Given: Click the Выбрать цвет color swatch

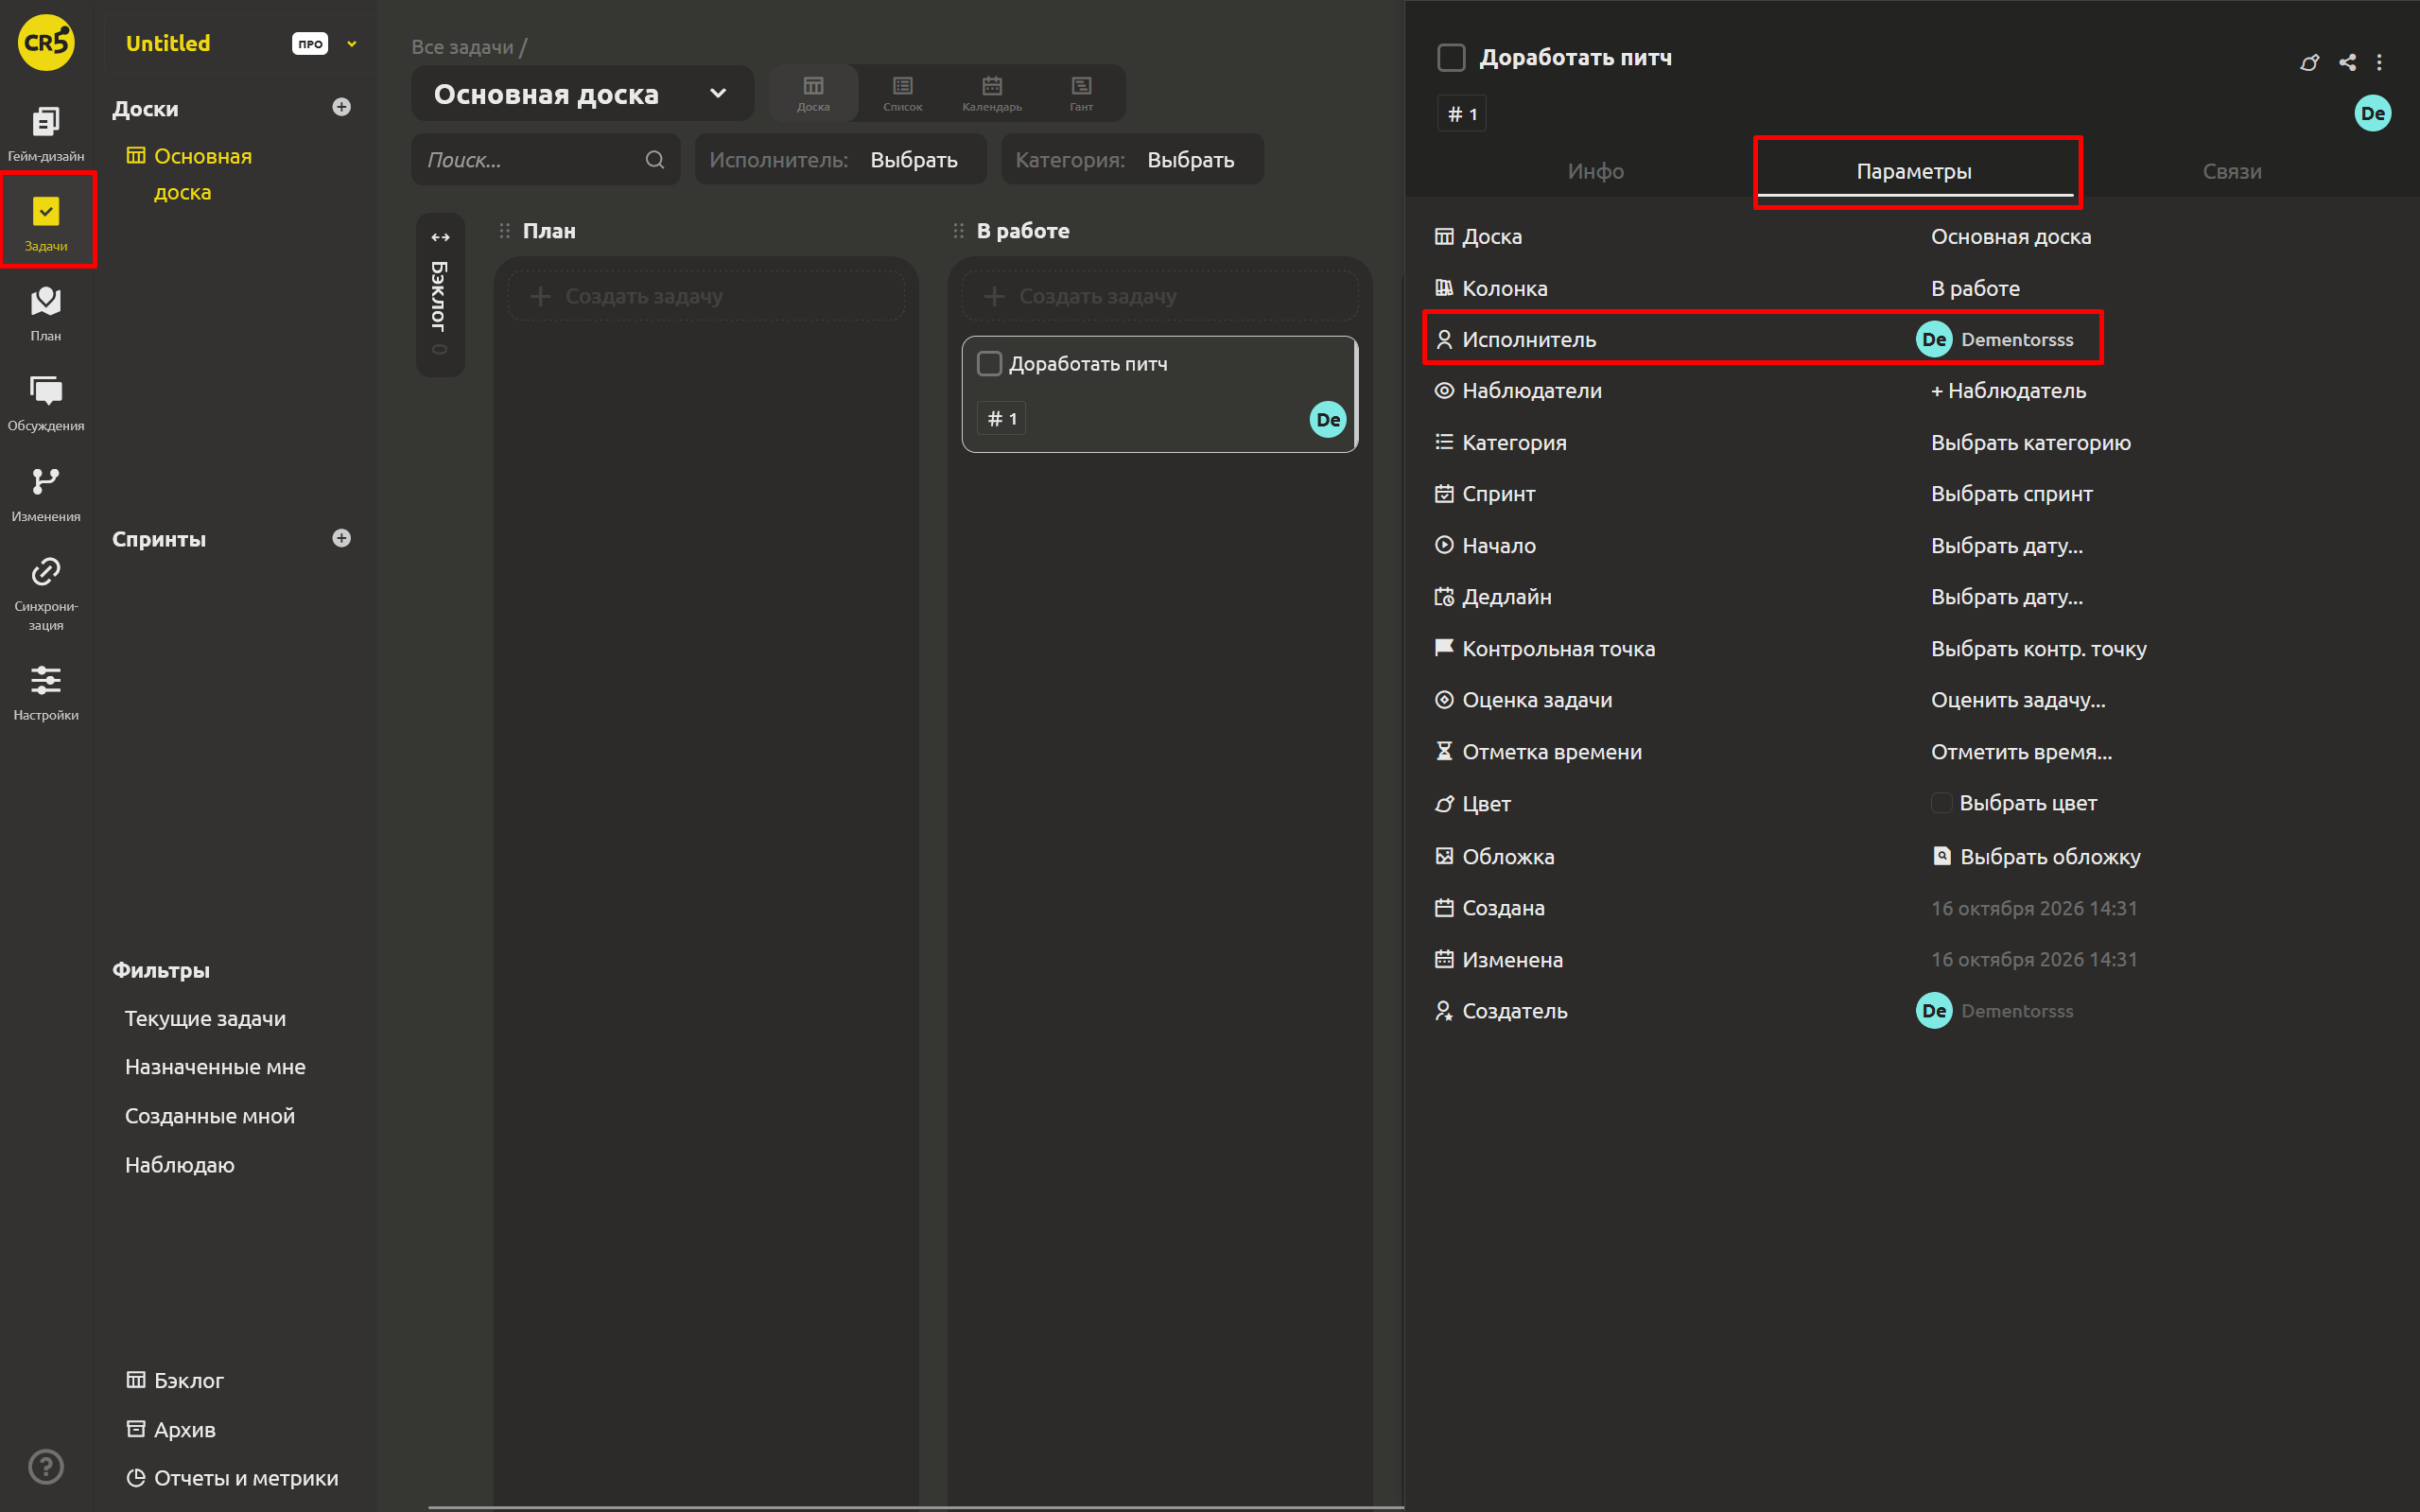Looking at the screenshot, I should click(x=1941, y=803).
